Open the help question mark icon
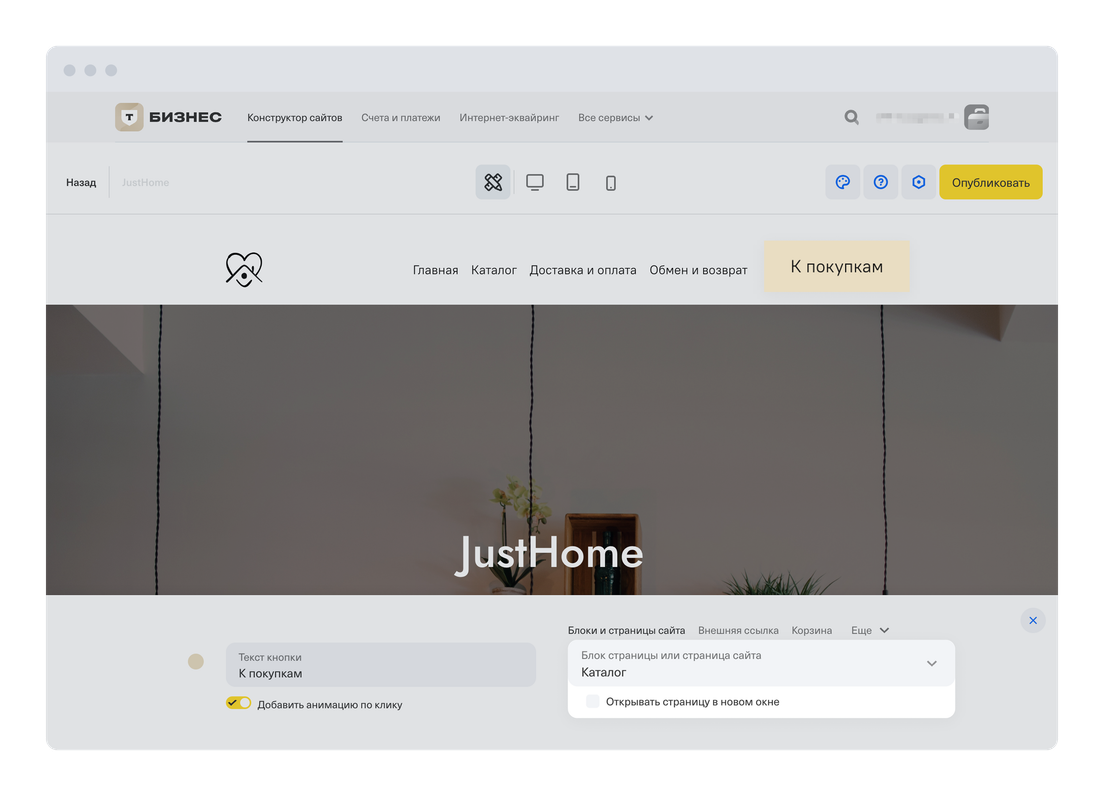This screenshot has height=796, width=1104. [881, 182]
